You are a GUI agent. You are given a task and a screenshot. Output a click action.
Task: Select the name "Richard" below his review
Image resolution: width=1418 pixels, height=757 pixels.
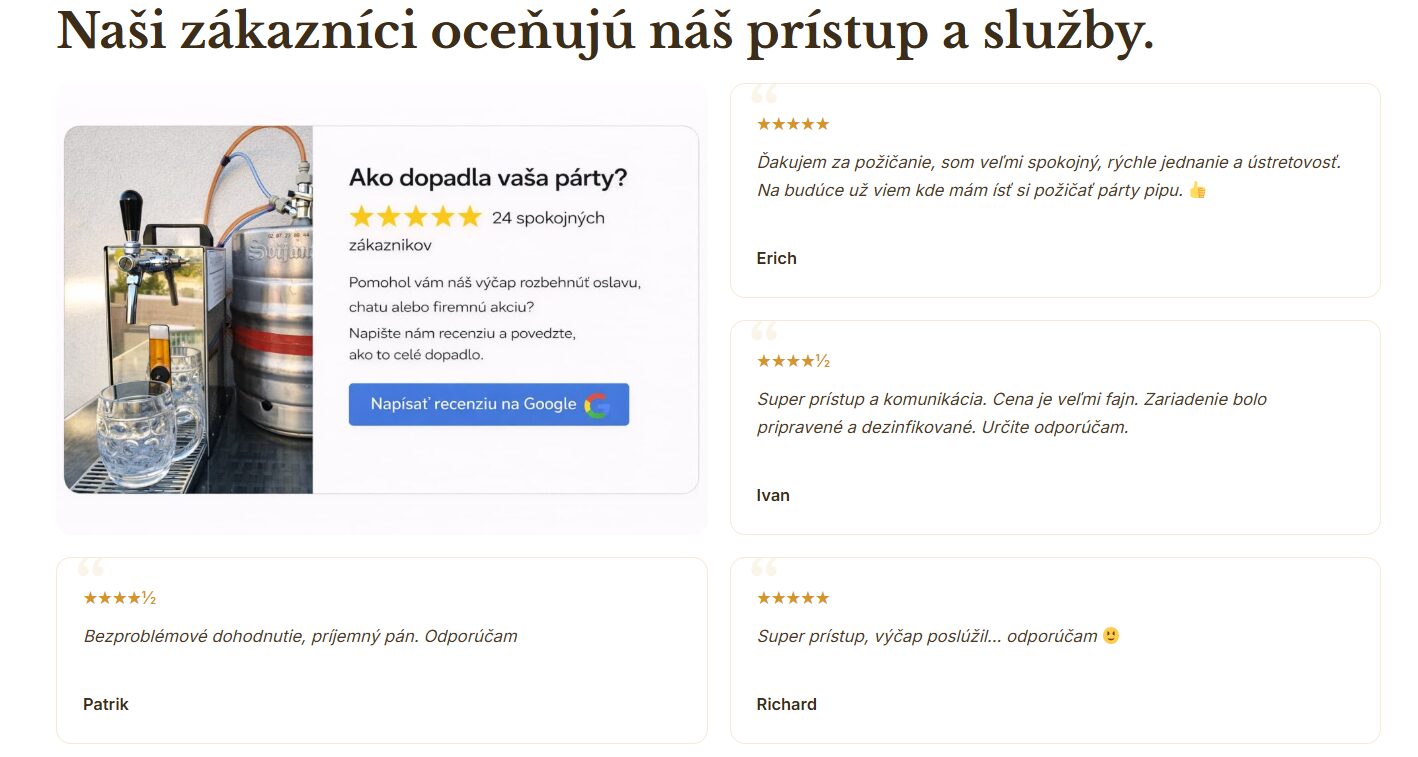click(786, 704)
